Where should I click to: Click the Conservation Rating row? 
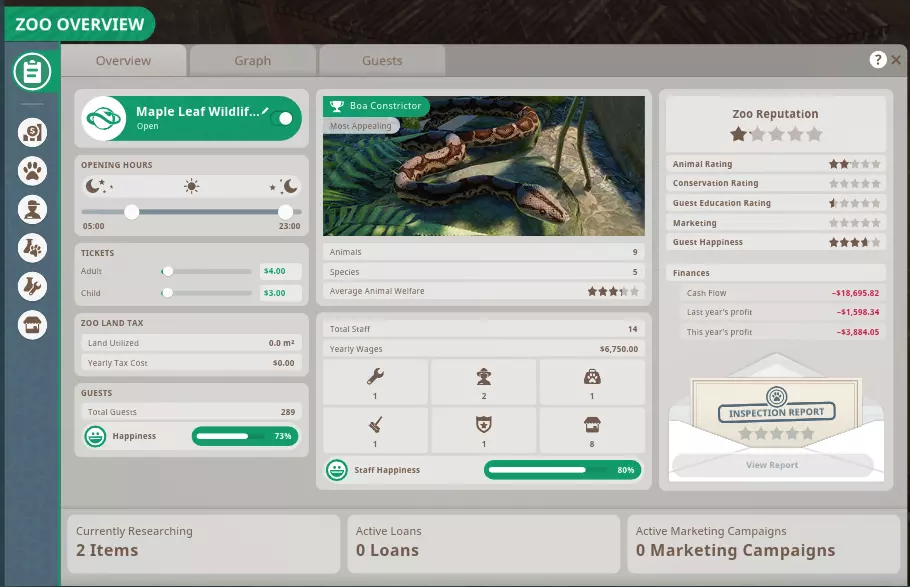click(x=776, y=183)
